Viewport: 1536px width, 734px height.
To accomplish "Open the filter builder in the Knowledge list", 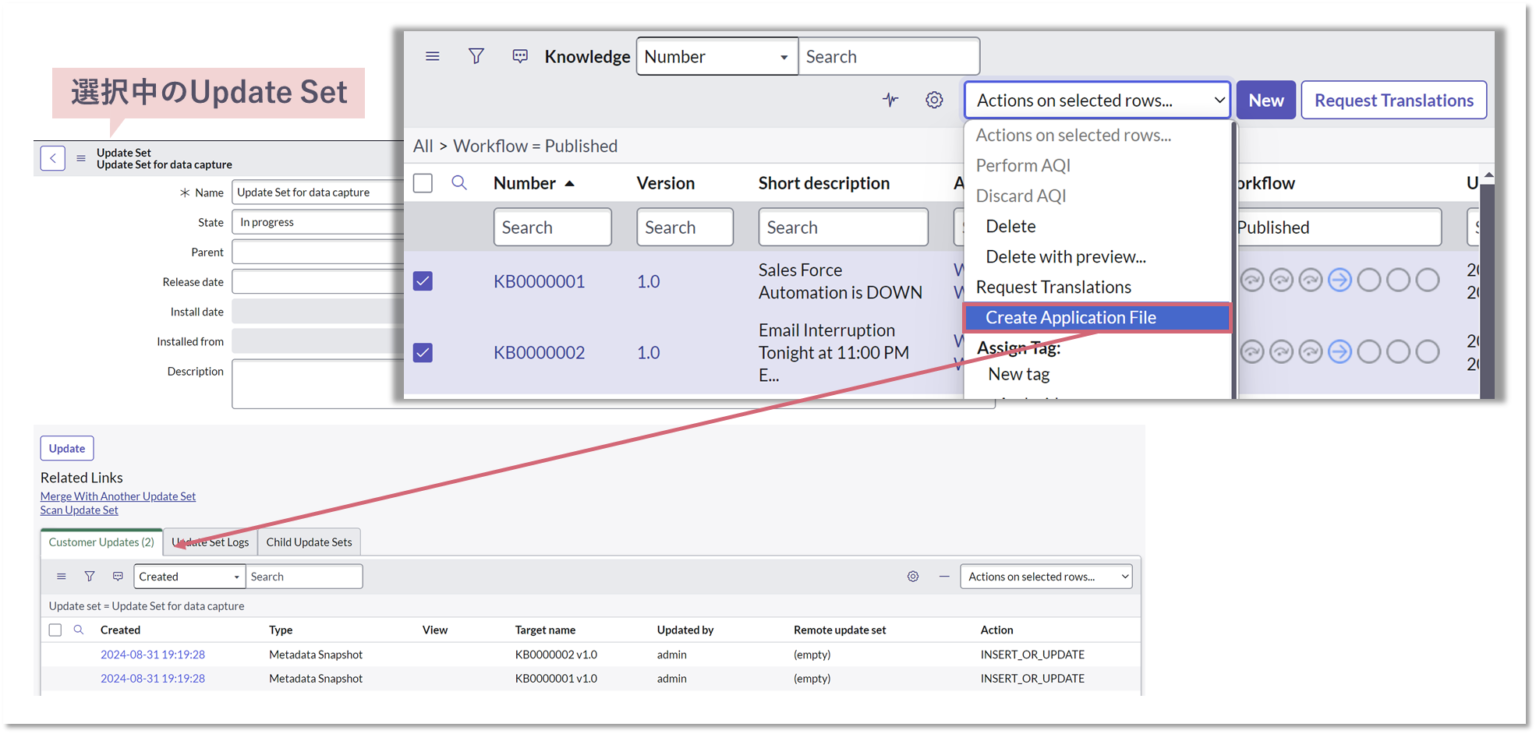I will (x=476, y=56).
